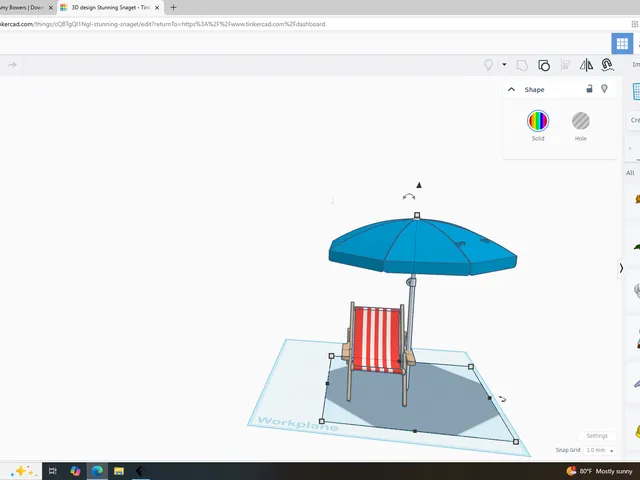The width and height of the screenshot is (640, 480).
Task: Open the workplane Settings button
Action: click(597, 436)
